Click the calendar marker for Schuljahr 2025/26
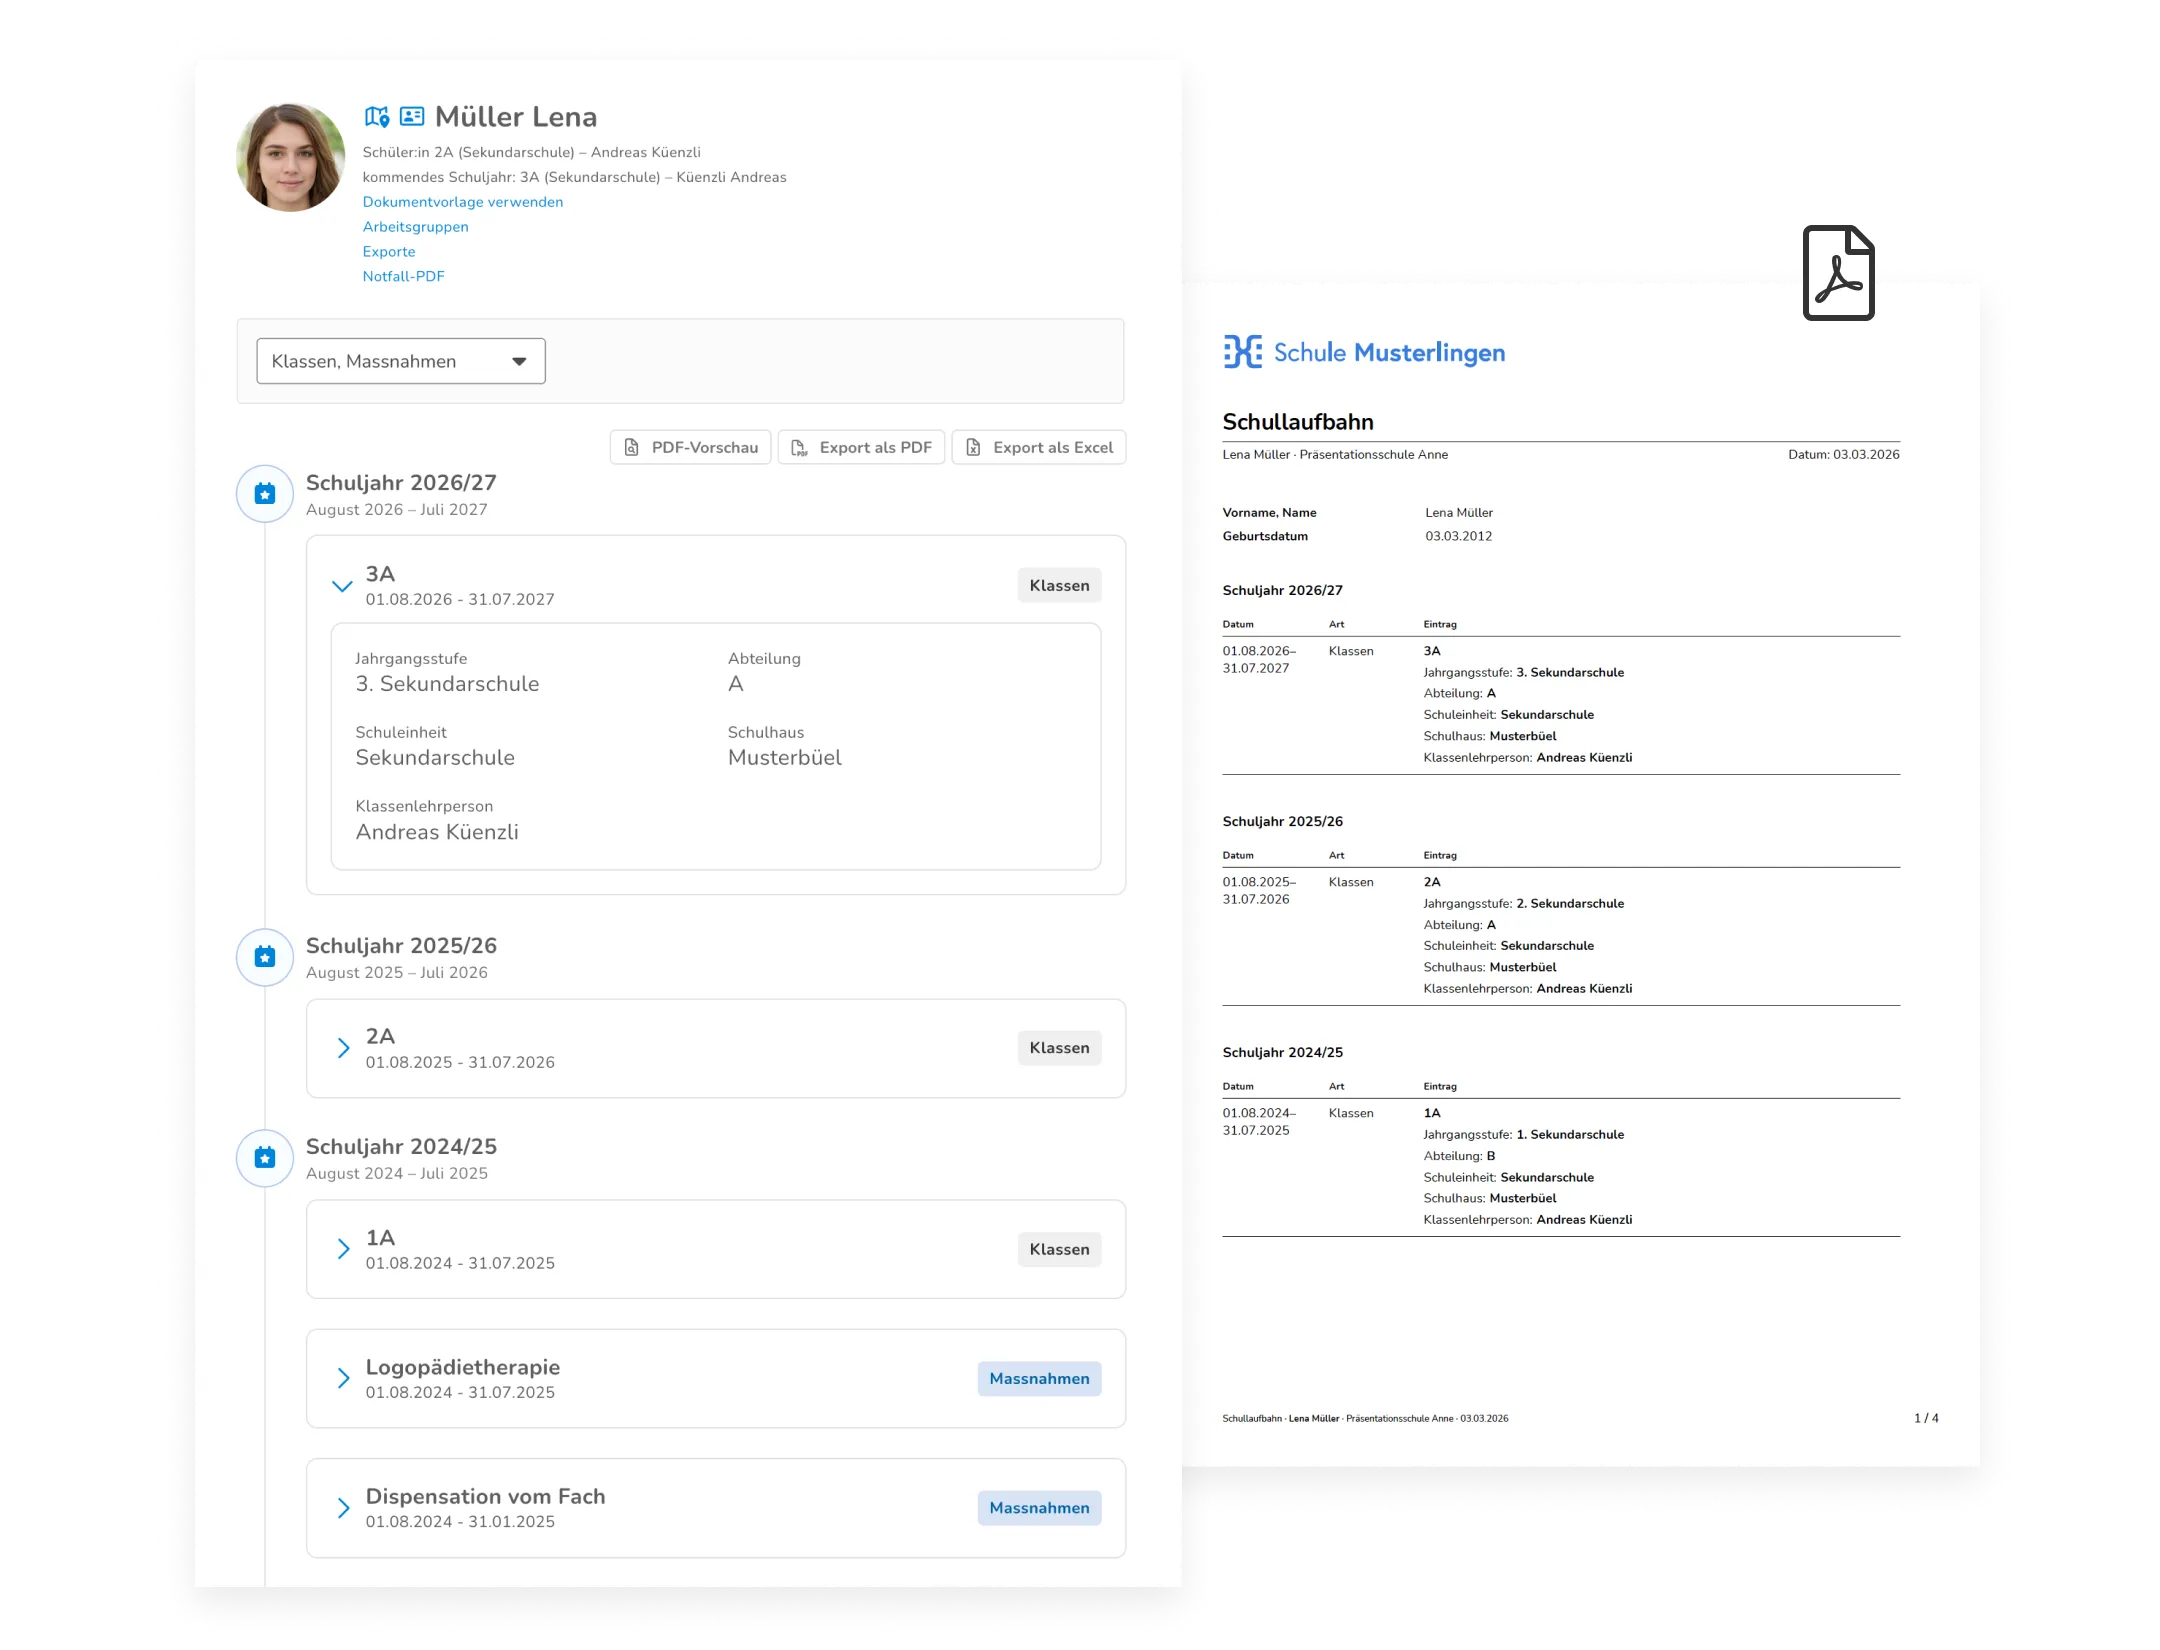This screenshot has height=1650, width=2160. [x=265, y=957]
